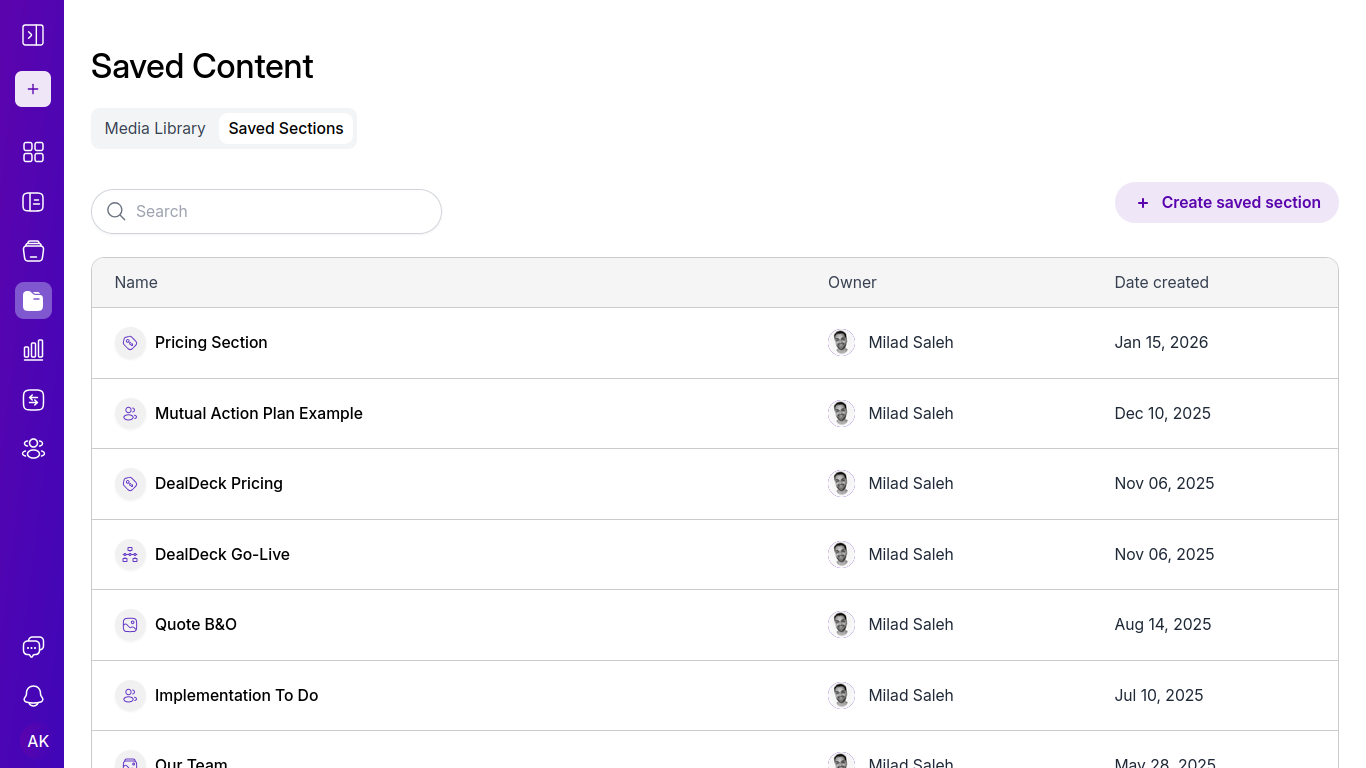The height and width of the screenshot is (768, 1366).
Task: Click Milad Saleh's avatar on Quote B&O row
Action: coord(841,624)
